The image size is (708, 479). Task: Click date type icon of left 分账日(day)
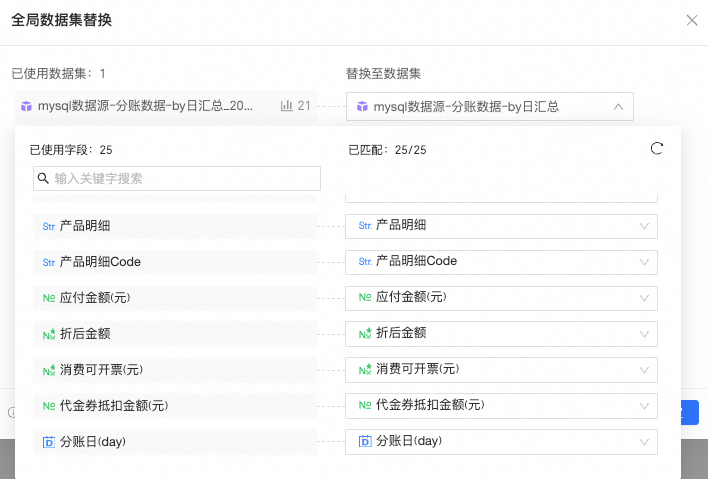49,442
